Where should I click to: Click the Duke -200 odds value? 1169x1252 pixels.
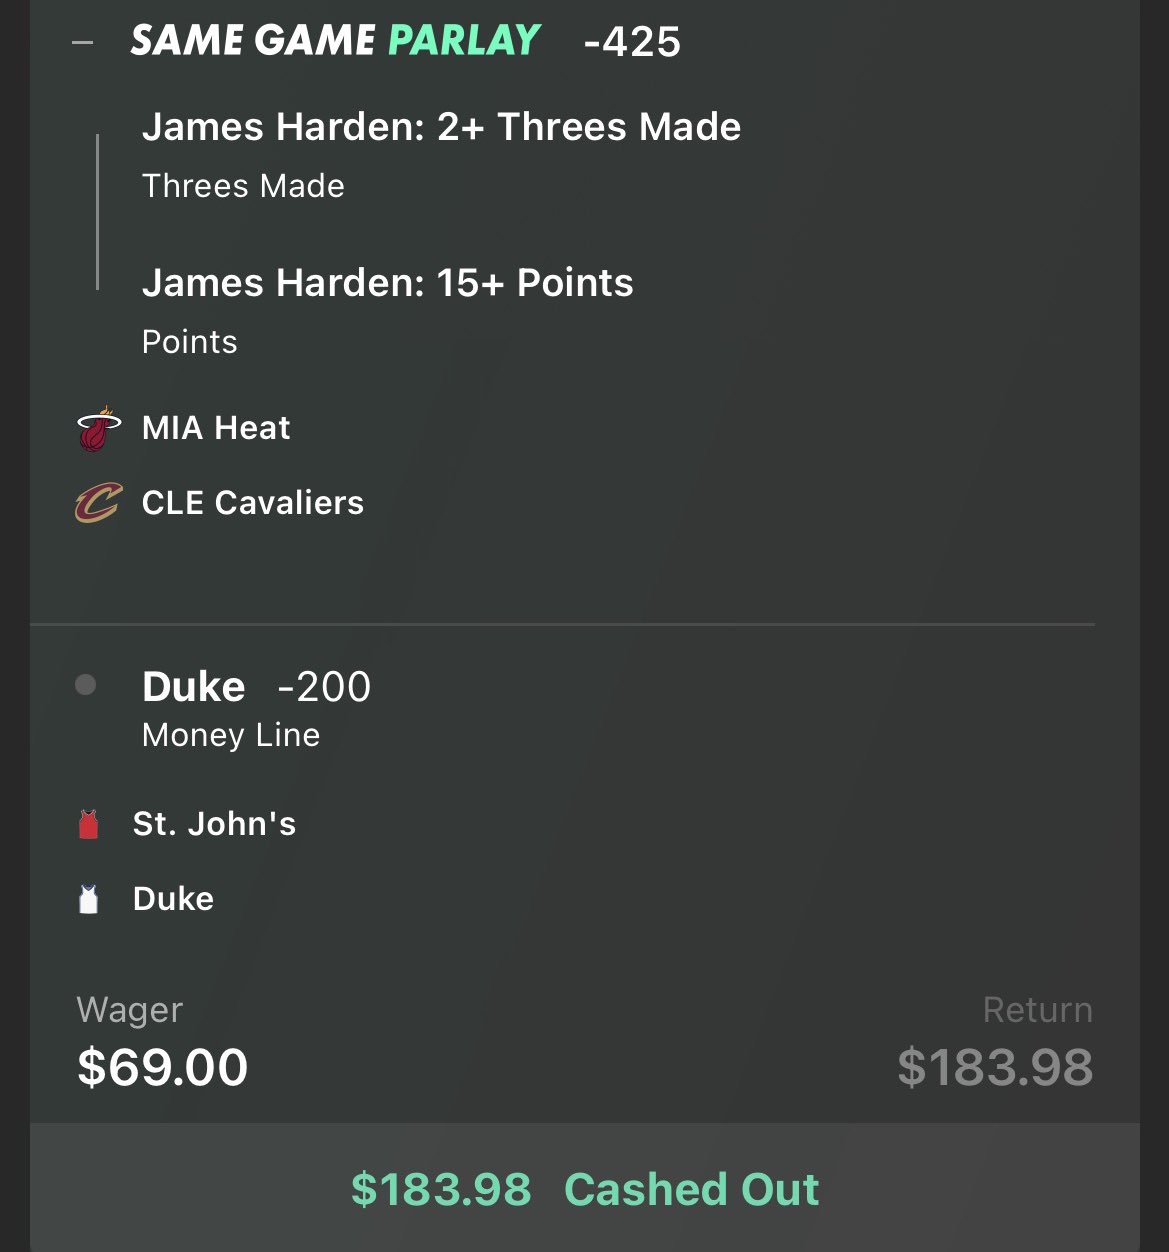pos(324,687)
